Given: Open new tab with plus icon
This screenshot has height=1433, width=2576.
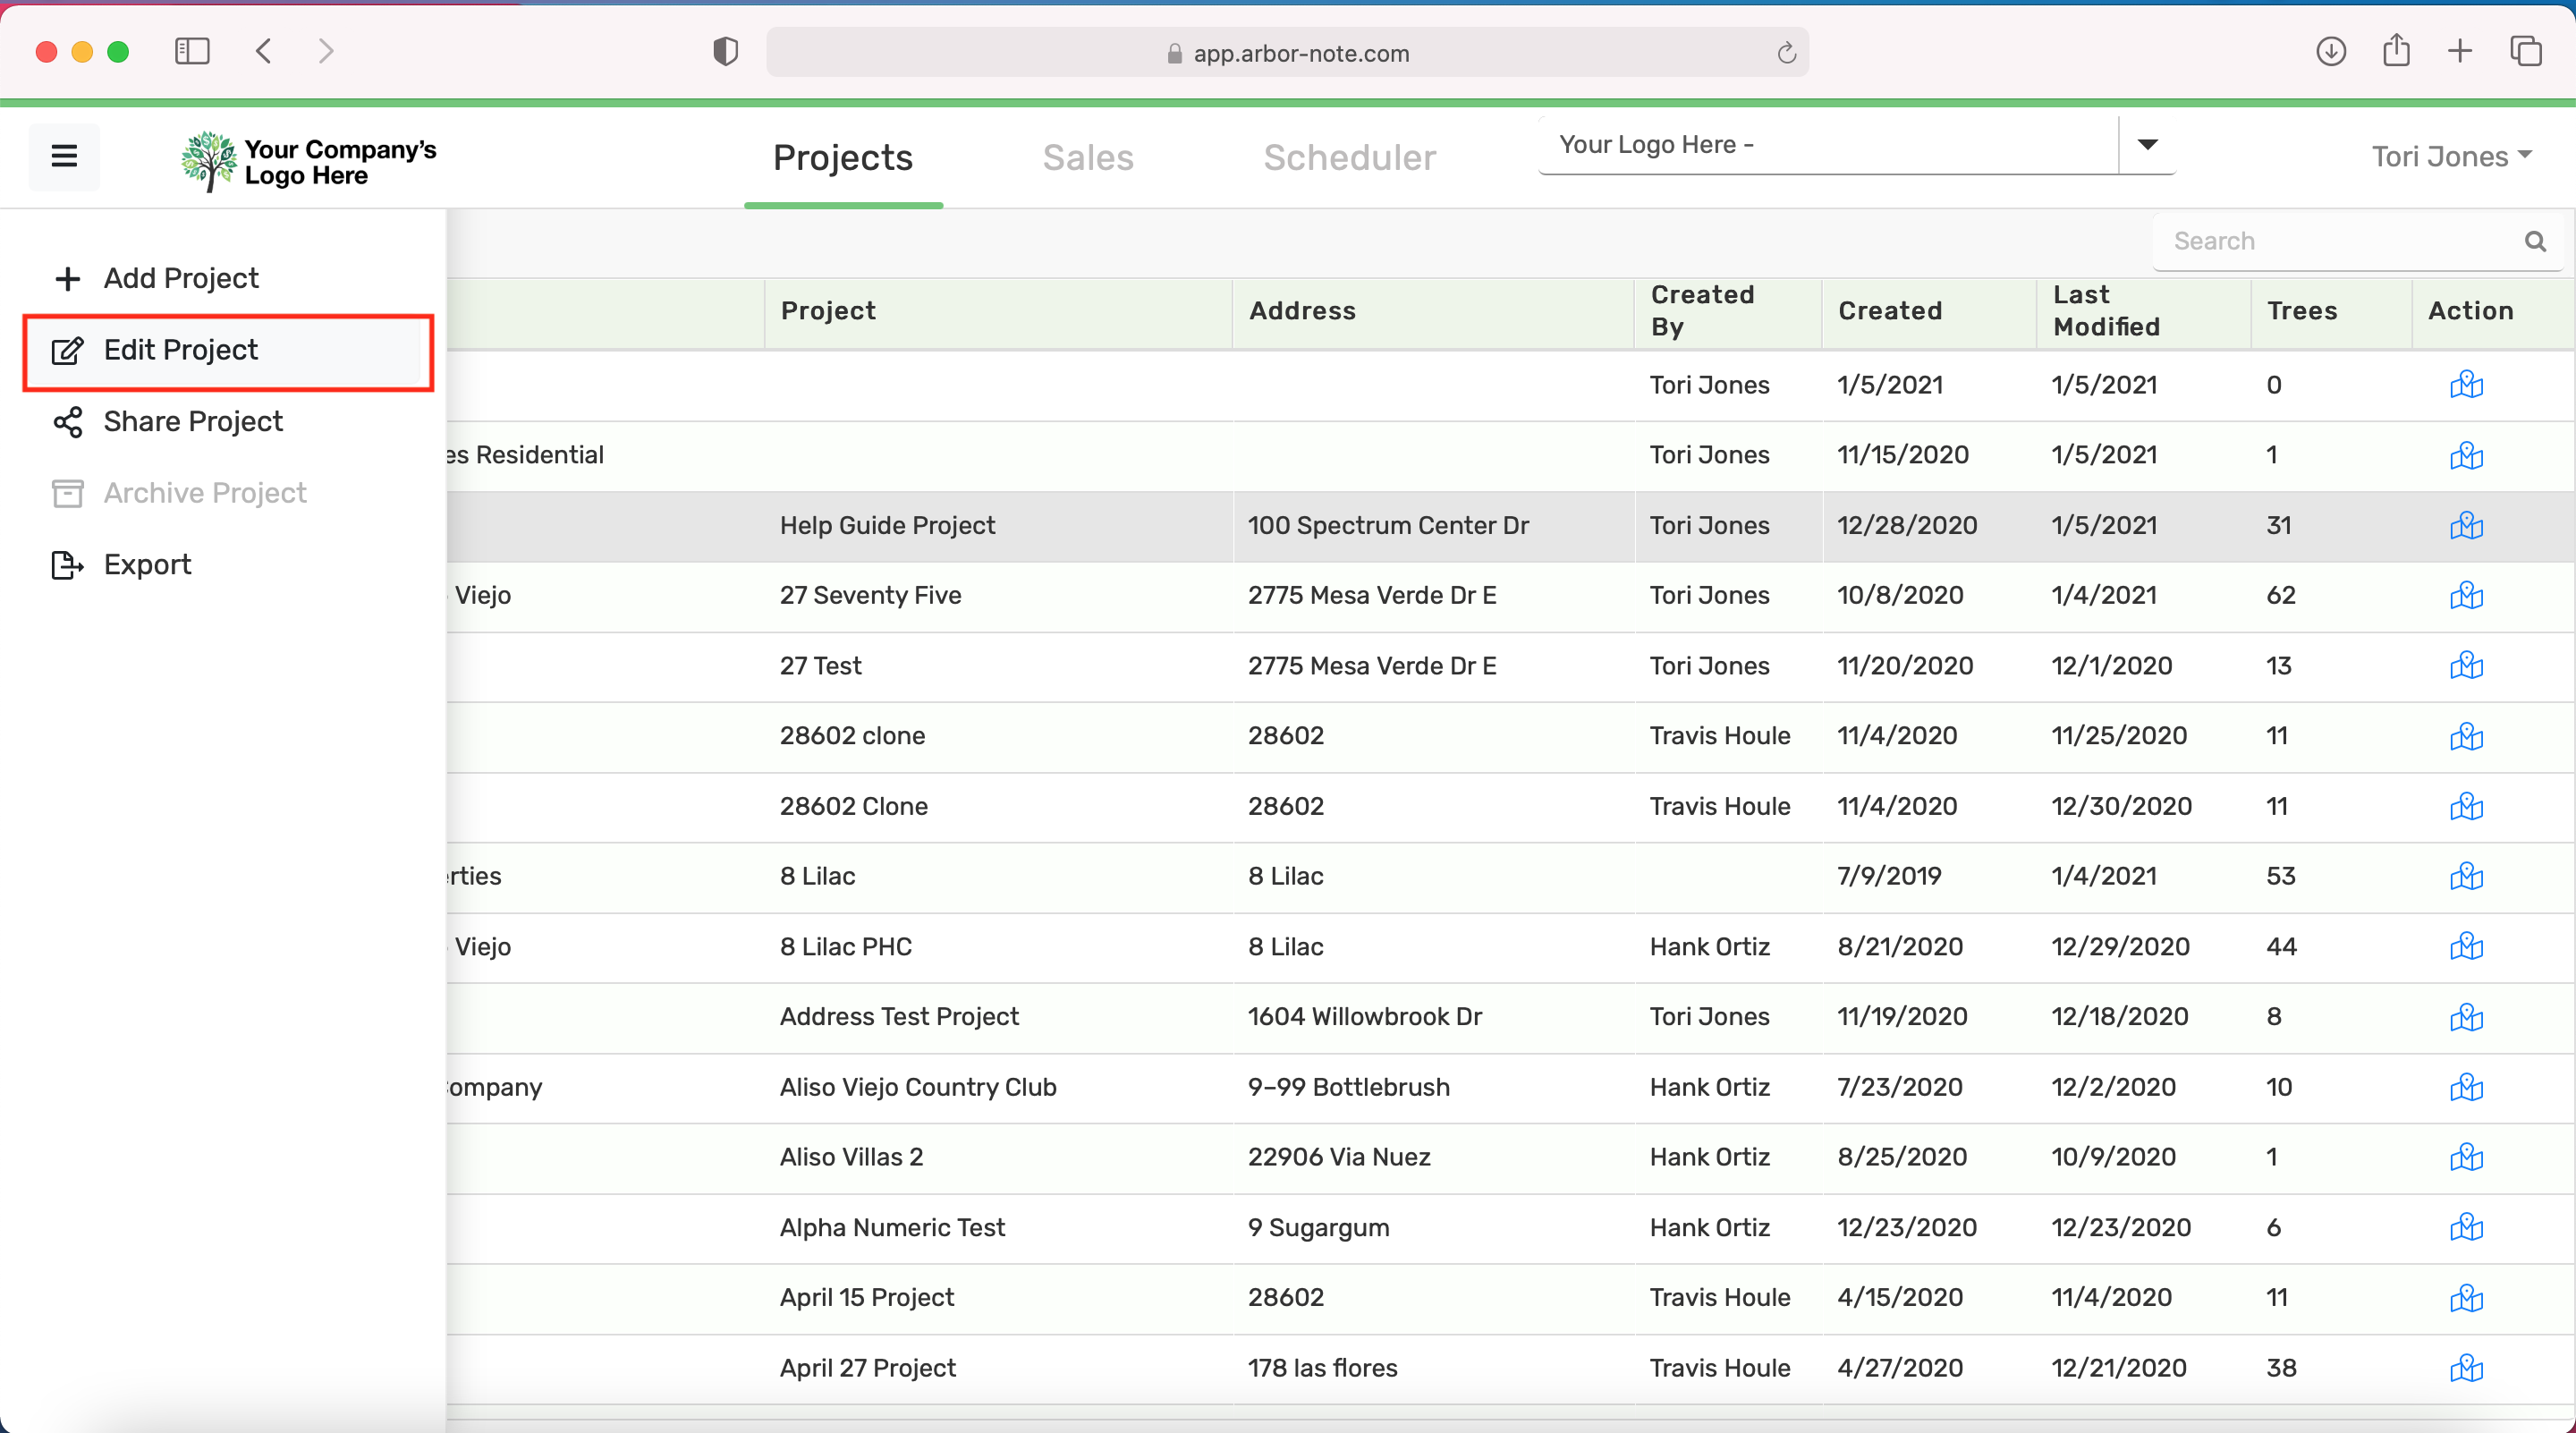Looking at the screenshot, I should pyautogui.click(x=2460, y=51).
